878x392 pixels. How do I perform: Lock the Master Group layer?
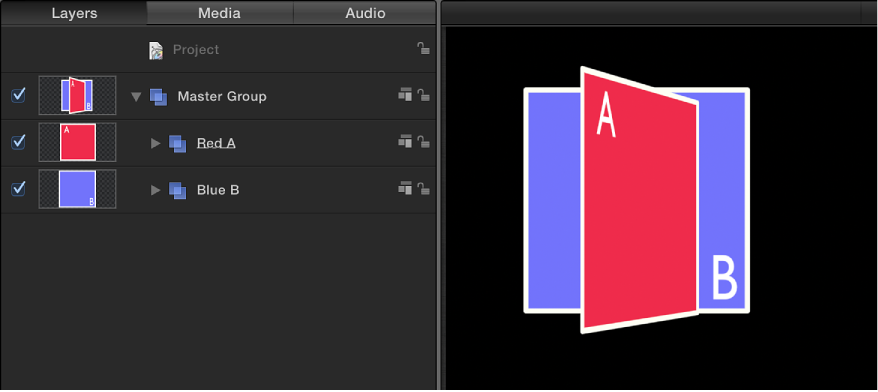pos(424,95)
